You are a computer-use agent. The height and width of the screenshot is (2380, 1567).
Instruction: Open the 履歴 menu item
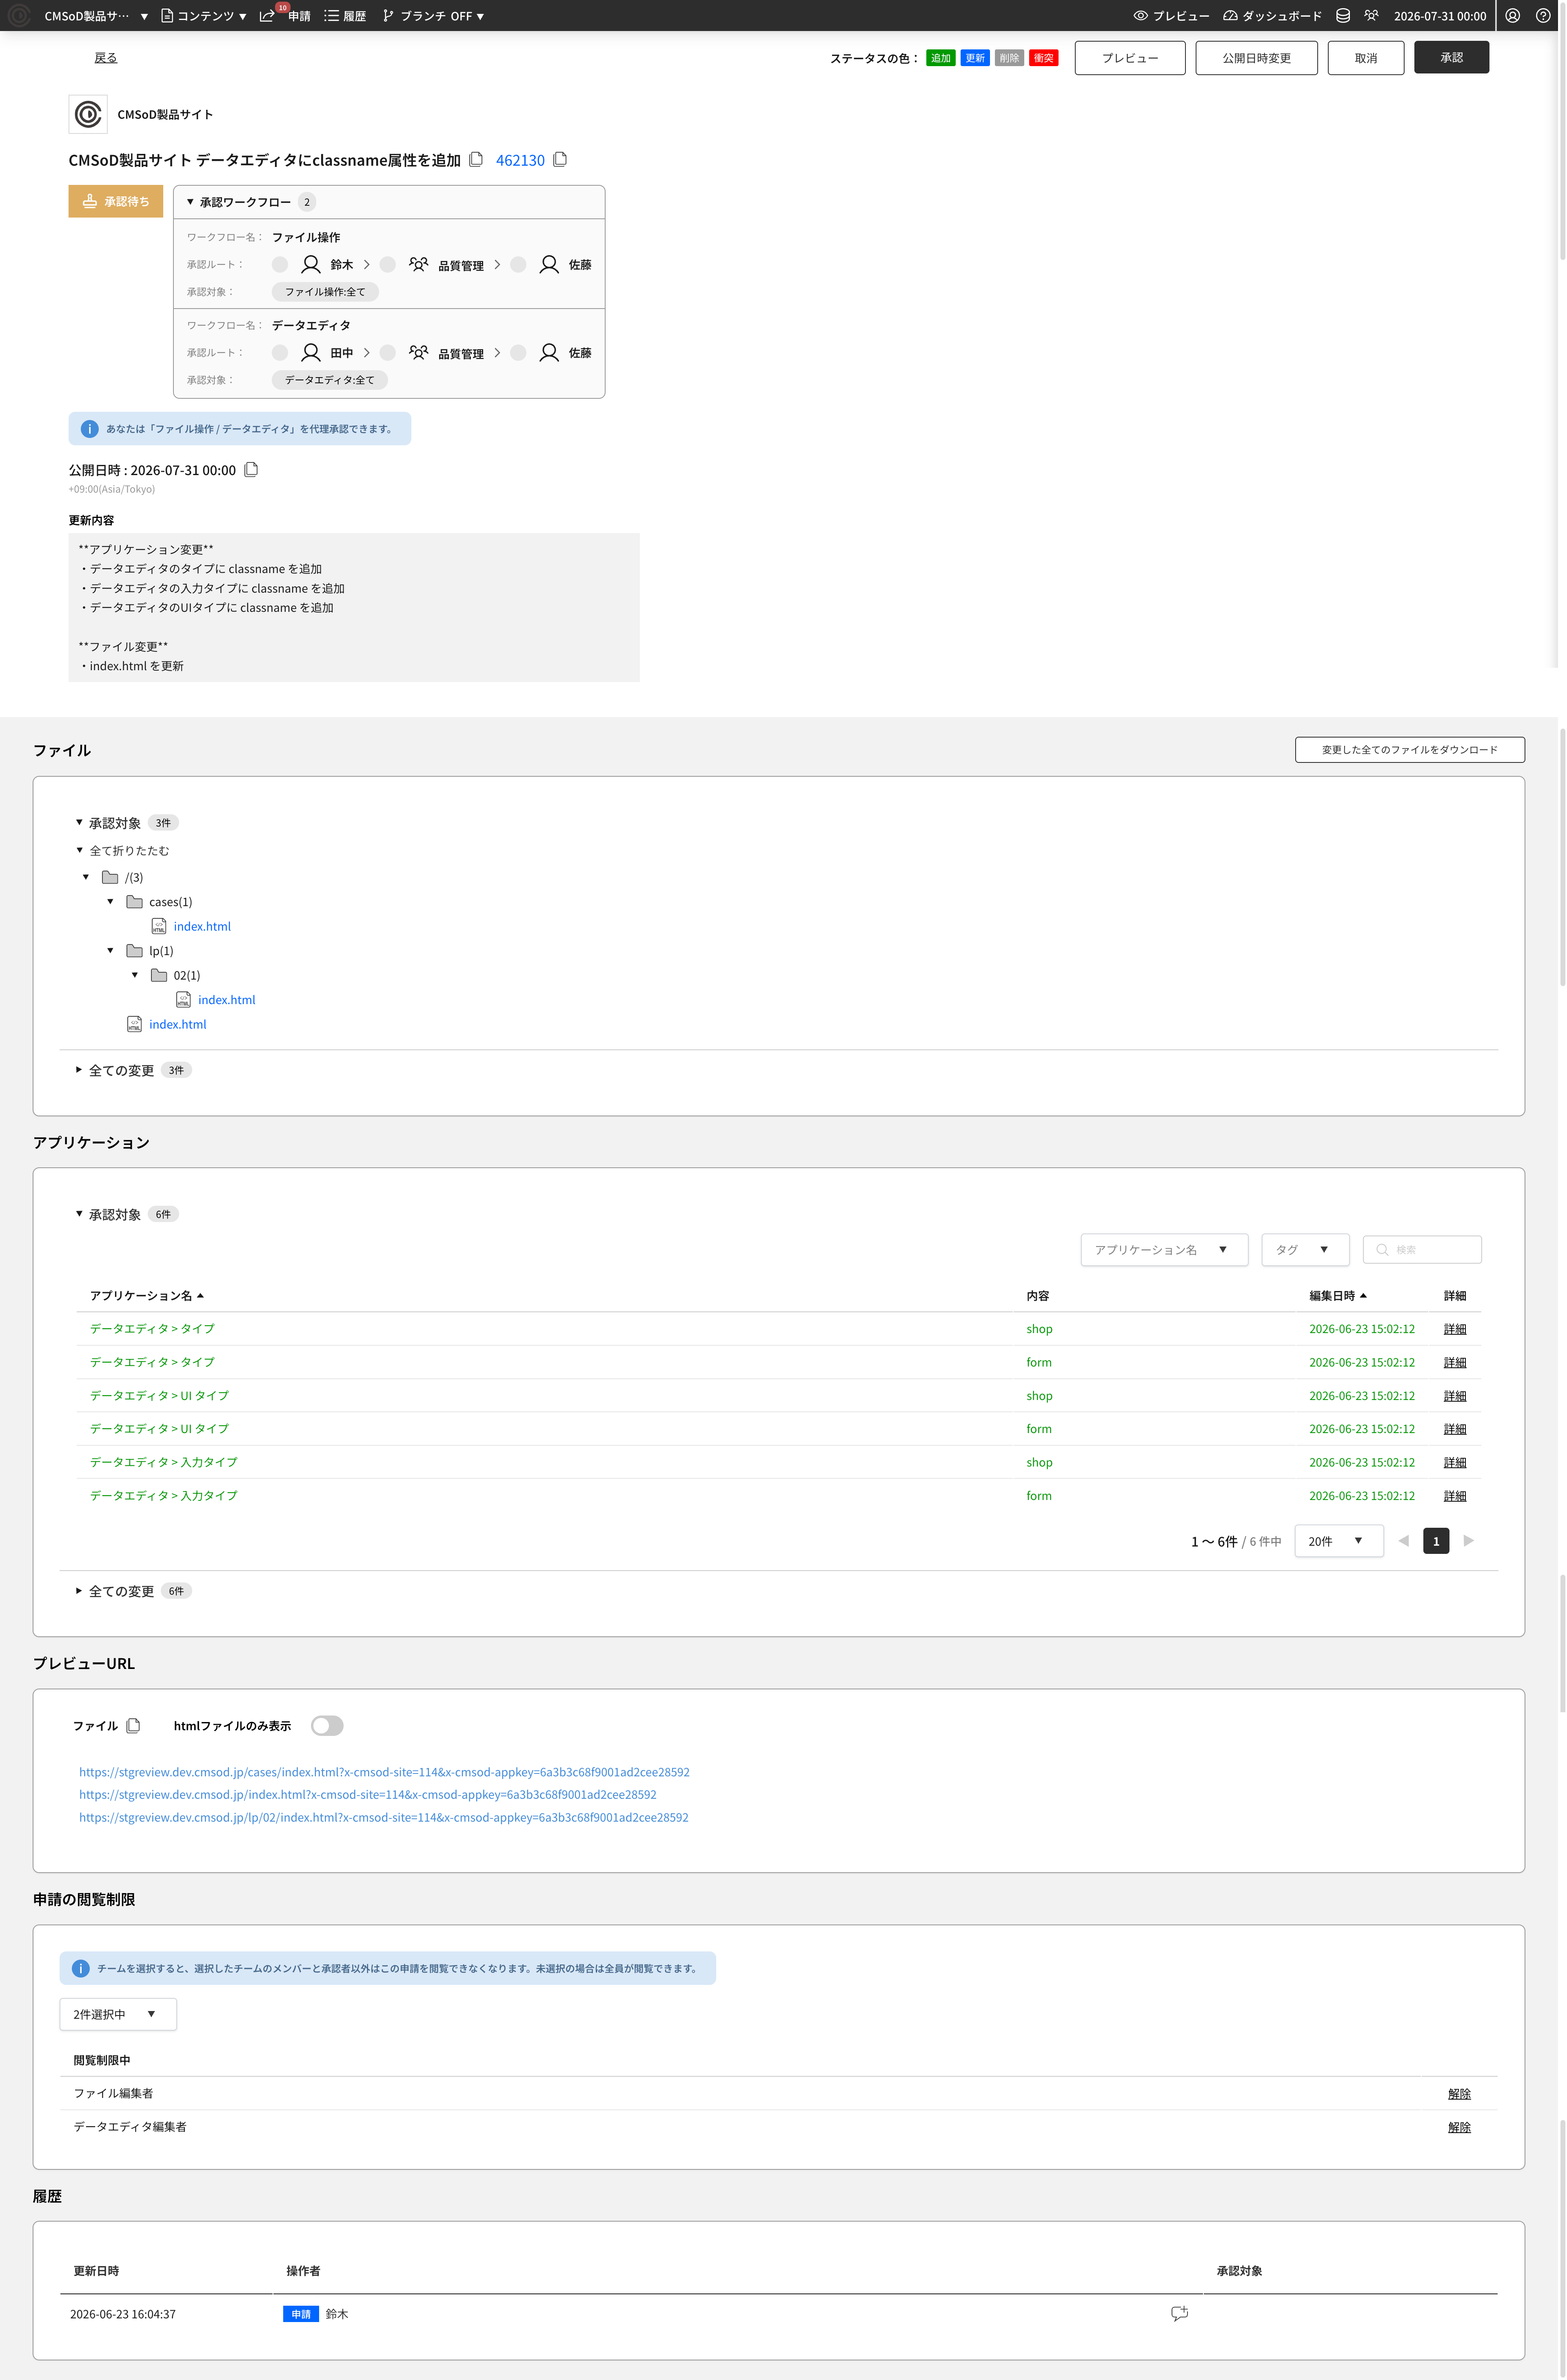(345, 16)
